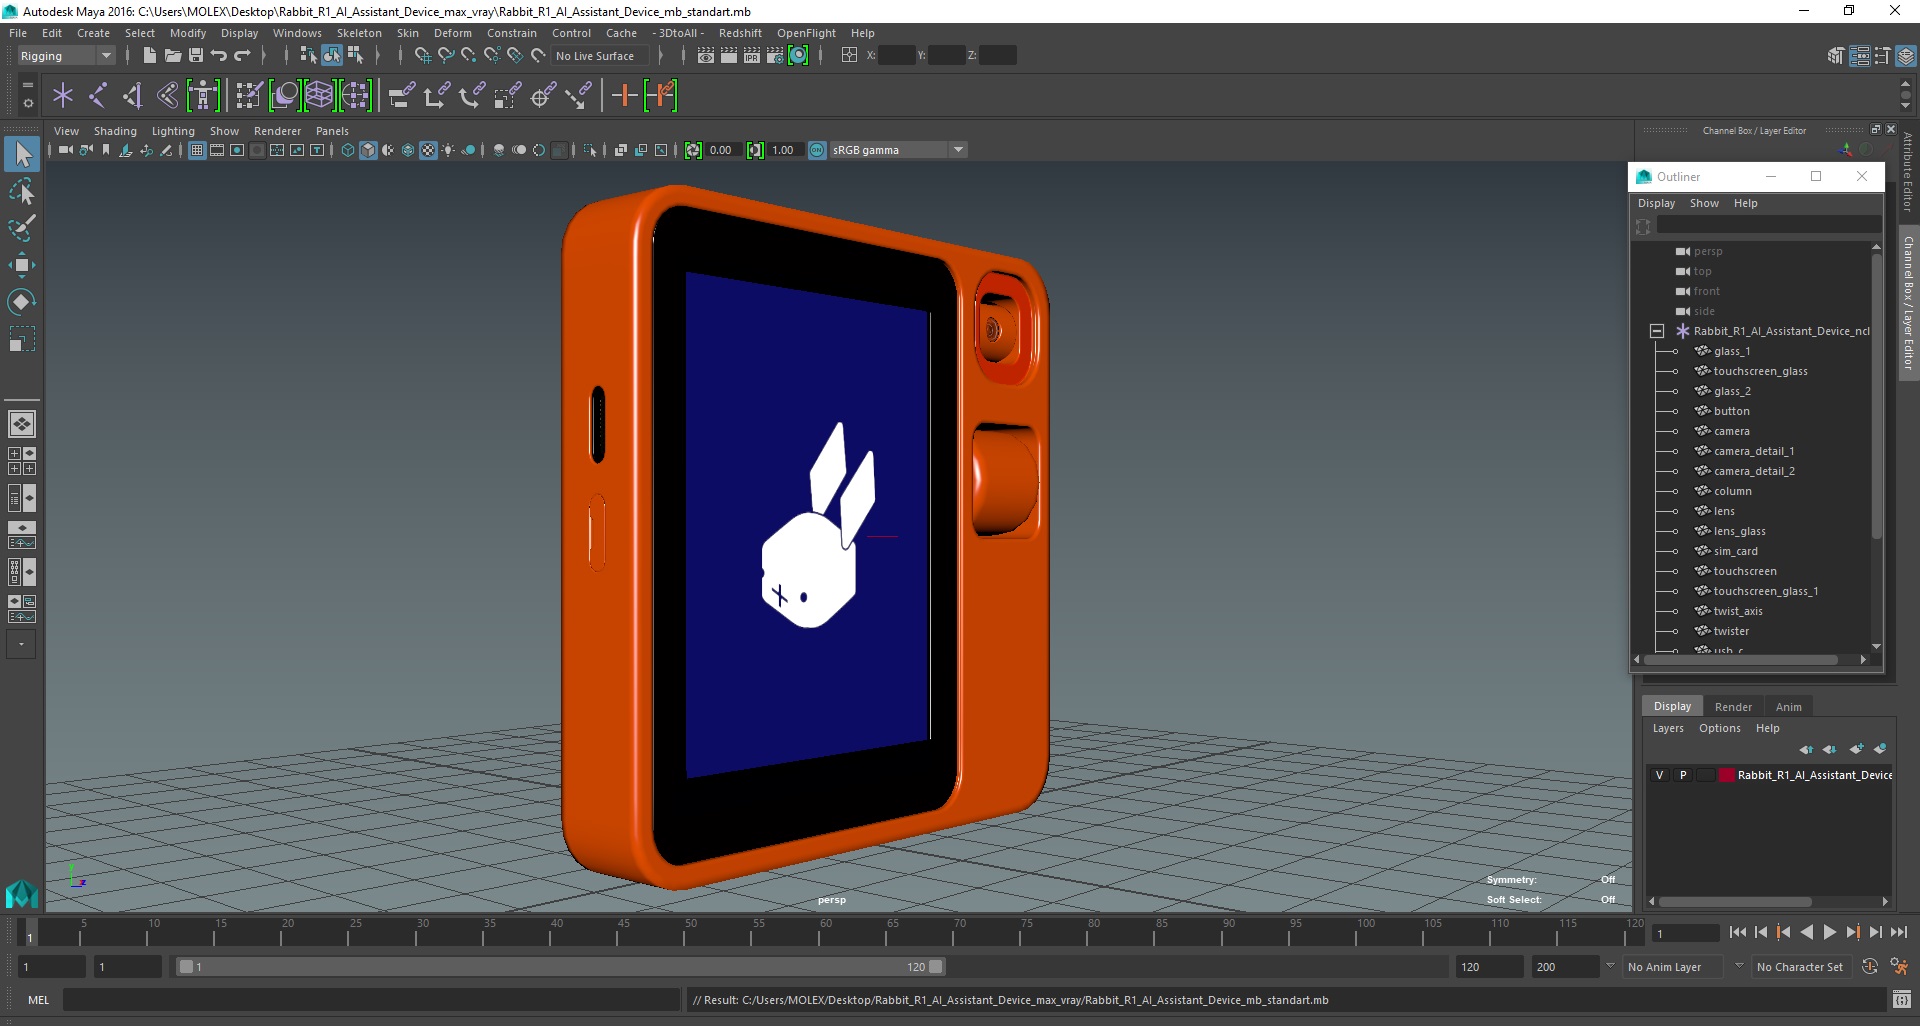Click the play forwards button
The image size is (1920, 1026).
click(x=1829, y=932)
